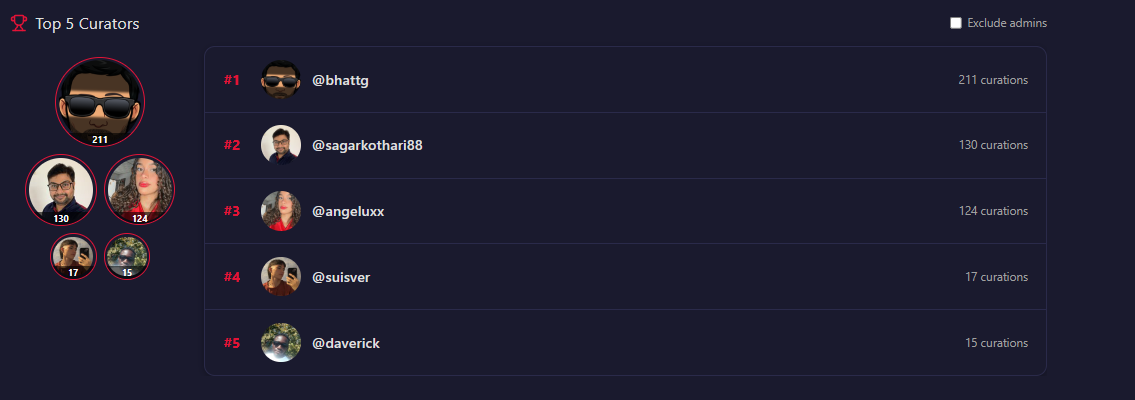Click the Exclude admins label text
1135x400 pixels.
(x=1007, y=23)
